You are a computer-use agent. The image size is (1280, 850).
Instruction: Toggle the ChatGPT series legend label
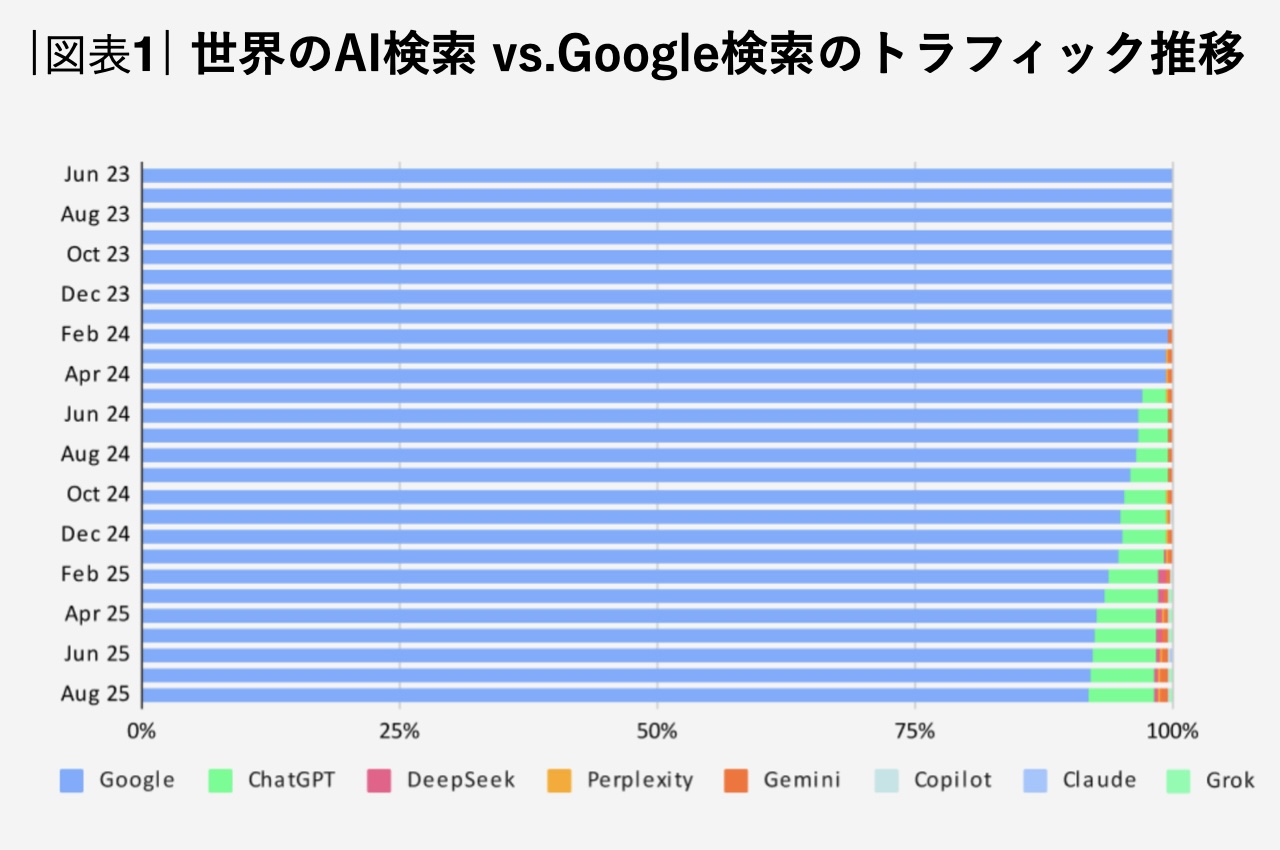(x=292, y=780)
